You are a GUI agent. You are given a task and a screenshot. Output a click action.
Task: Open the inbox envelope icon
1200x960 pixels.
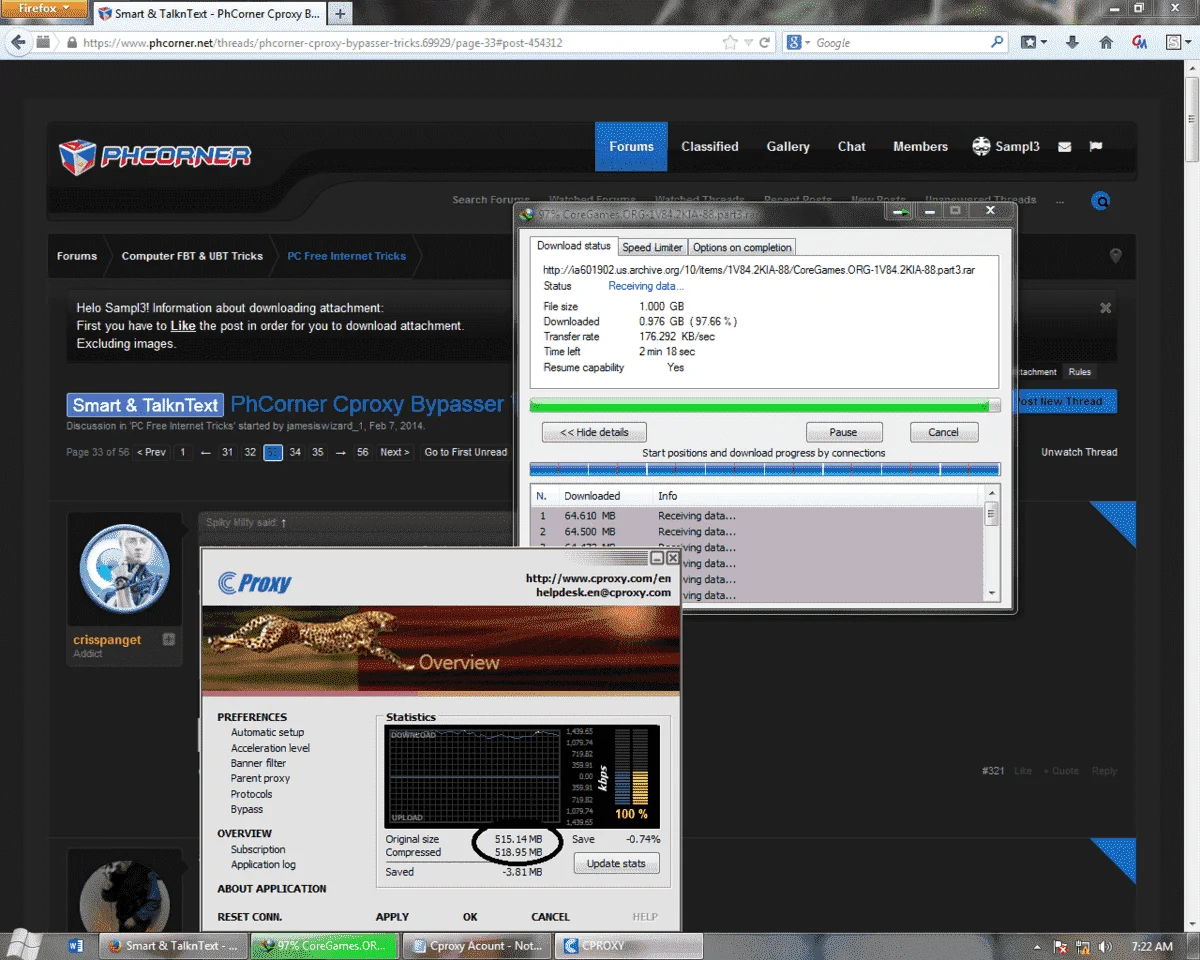click(x=1064, y=147)
